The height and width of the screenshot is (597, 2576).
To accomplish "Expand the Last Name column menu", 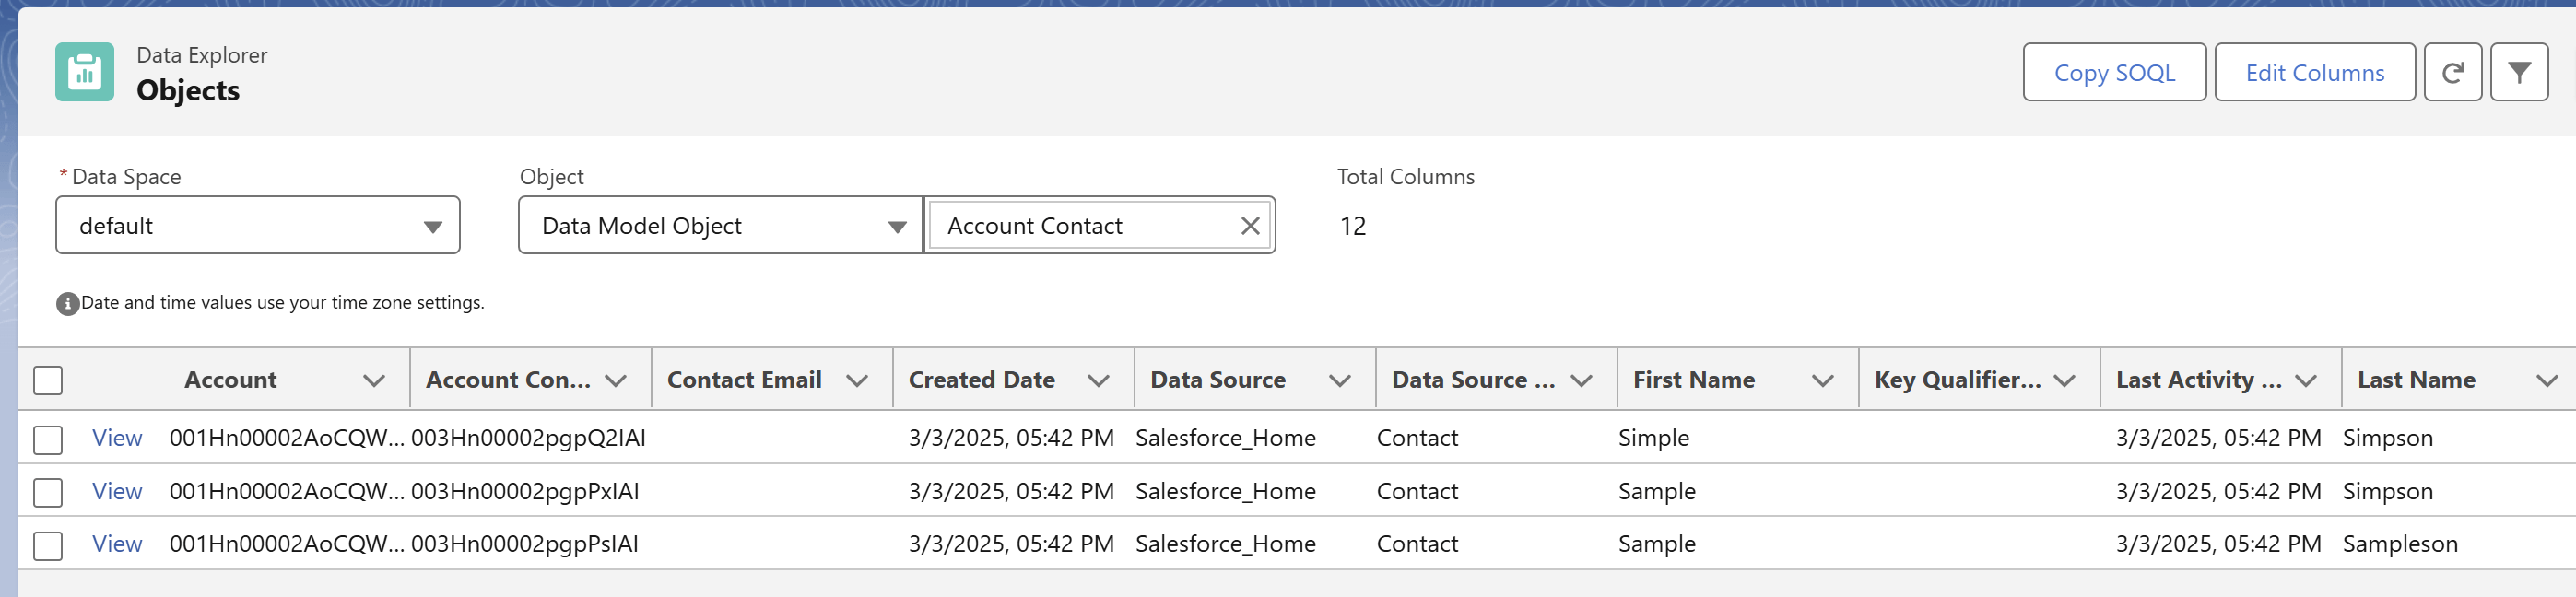I will tap(2547, 381).
